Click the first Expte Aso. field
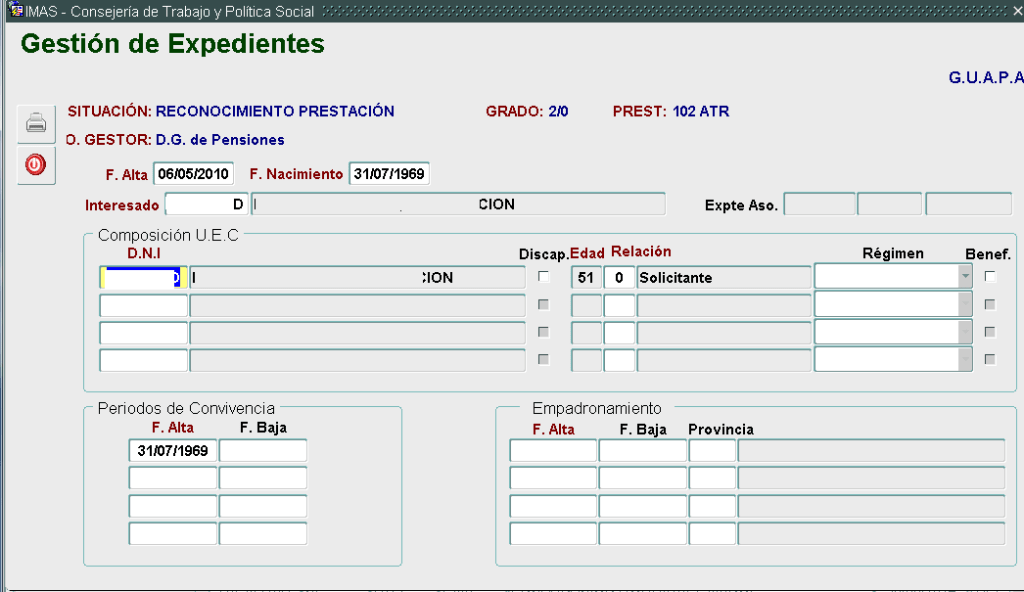The height and width of the screenshot is (592, 1024). tap(819, 204)
